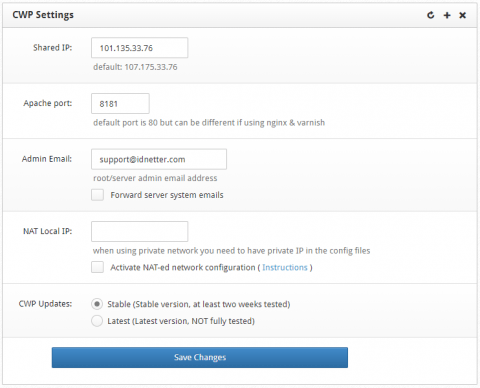Close the CWP Settings panel with X icon
The height and width of the screenshot is (388, 480).
click(x=463, y=15)
